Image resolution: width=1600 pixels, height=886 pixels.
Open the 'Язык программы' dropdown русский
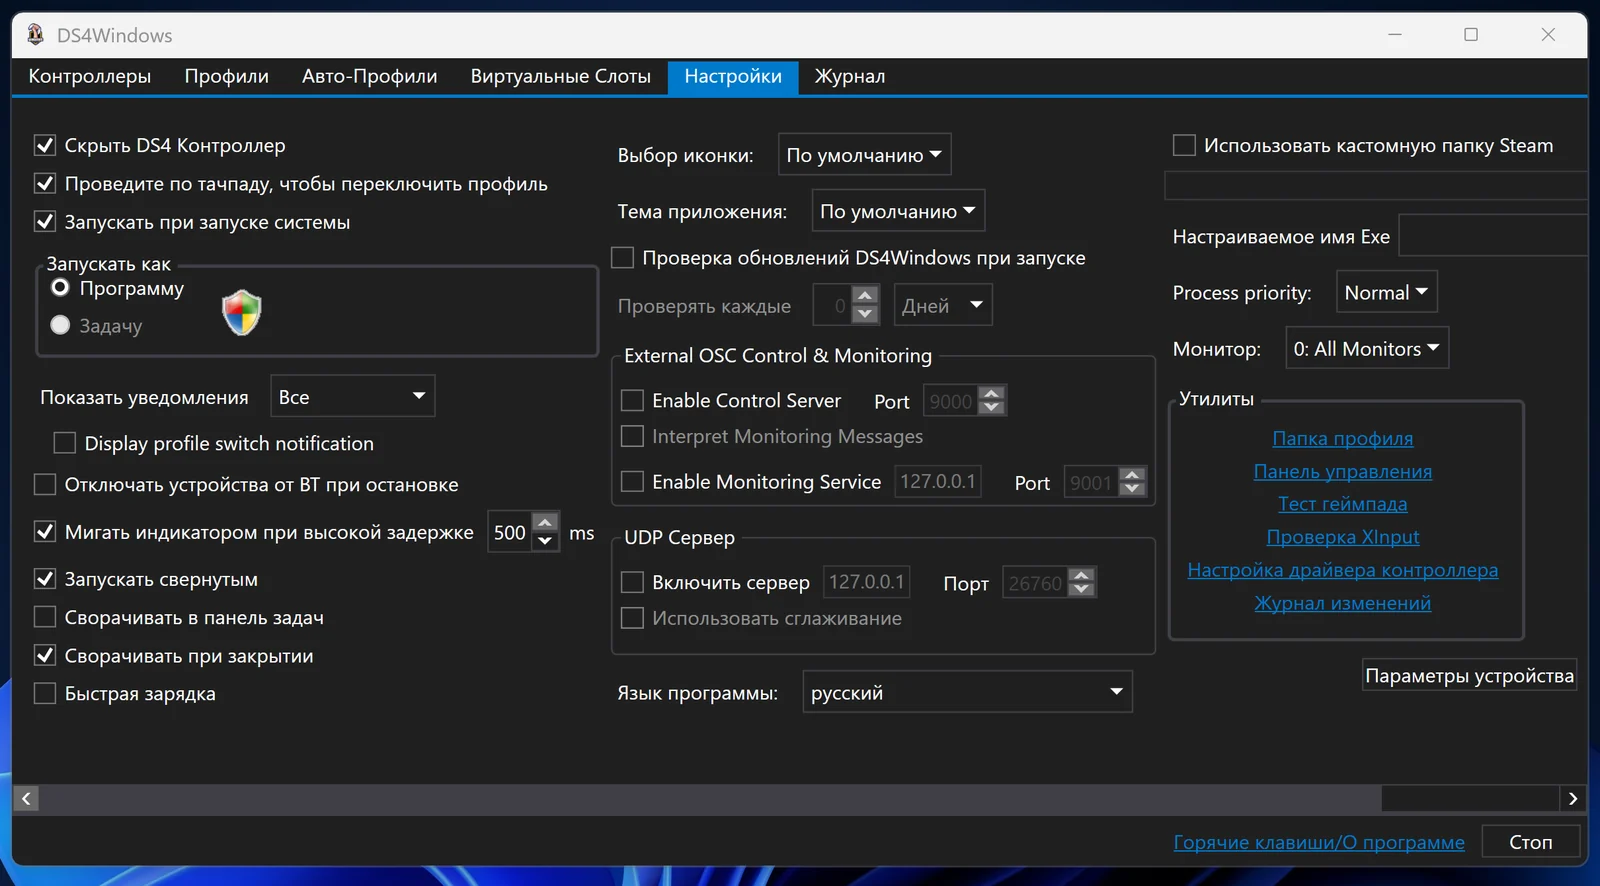coord(967,692)
